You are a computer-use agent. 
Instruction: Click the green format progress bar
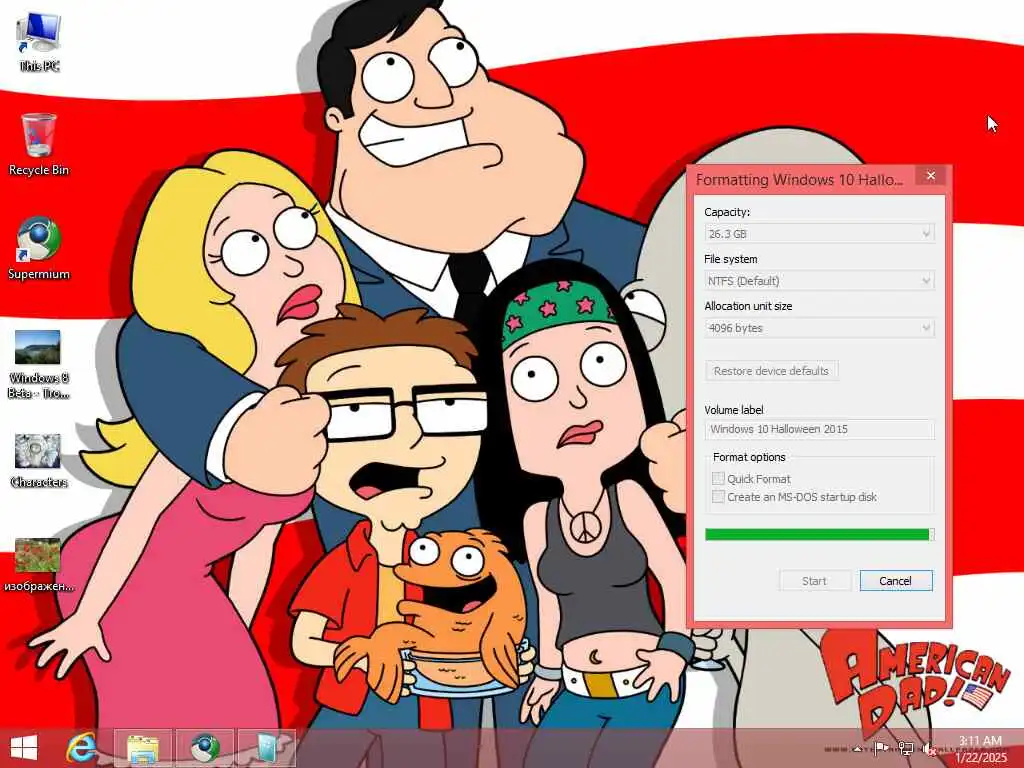pyautogui.click(x=820, y=534)
